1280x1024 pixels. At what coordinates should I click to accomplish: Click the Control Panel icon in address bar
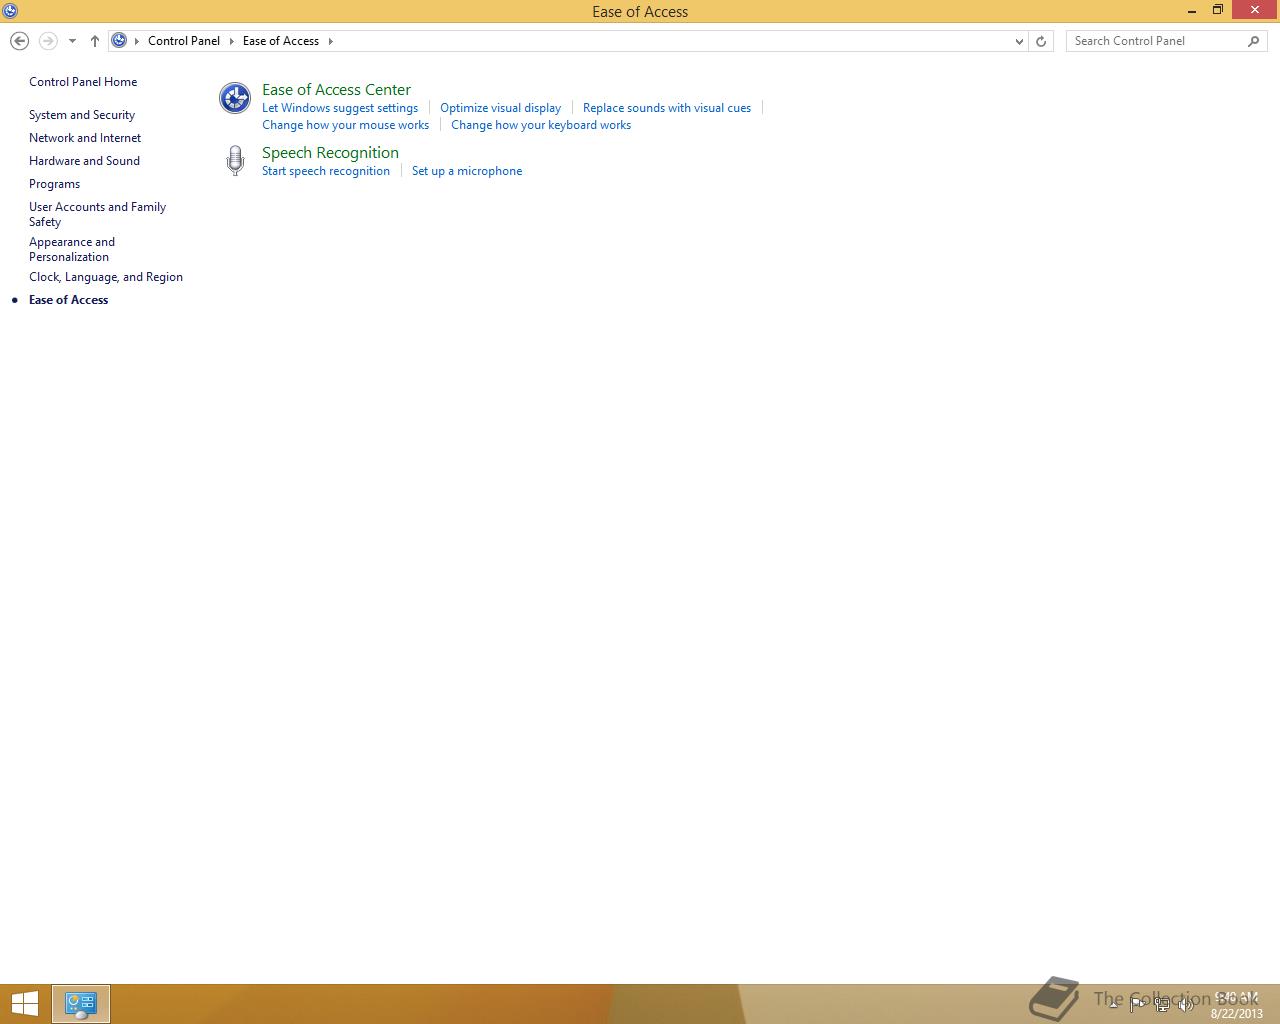[x=119, y=41]
